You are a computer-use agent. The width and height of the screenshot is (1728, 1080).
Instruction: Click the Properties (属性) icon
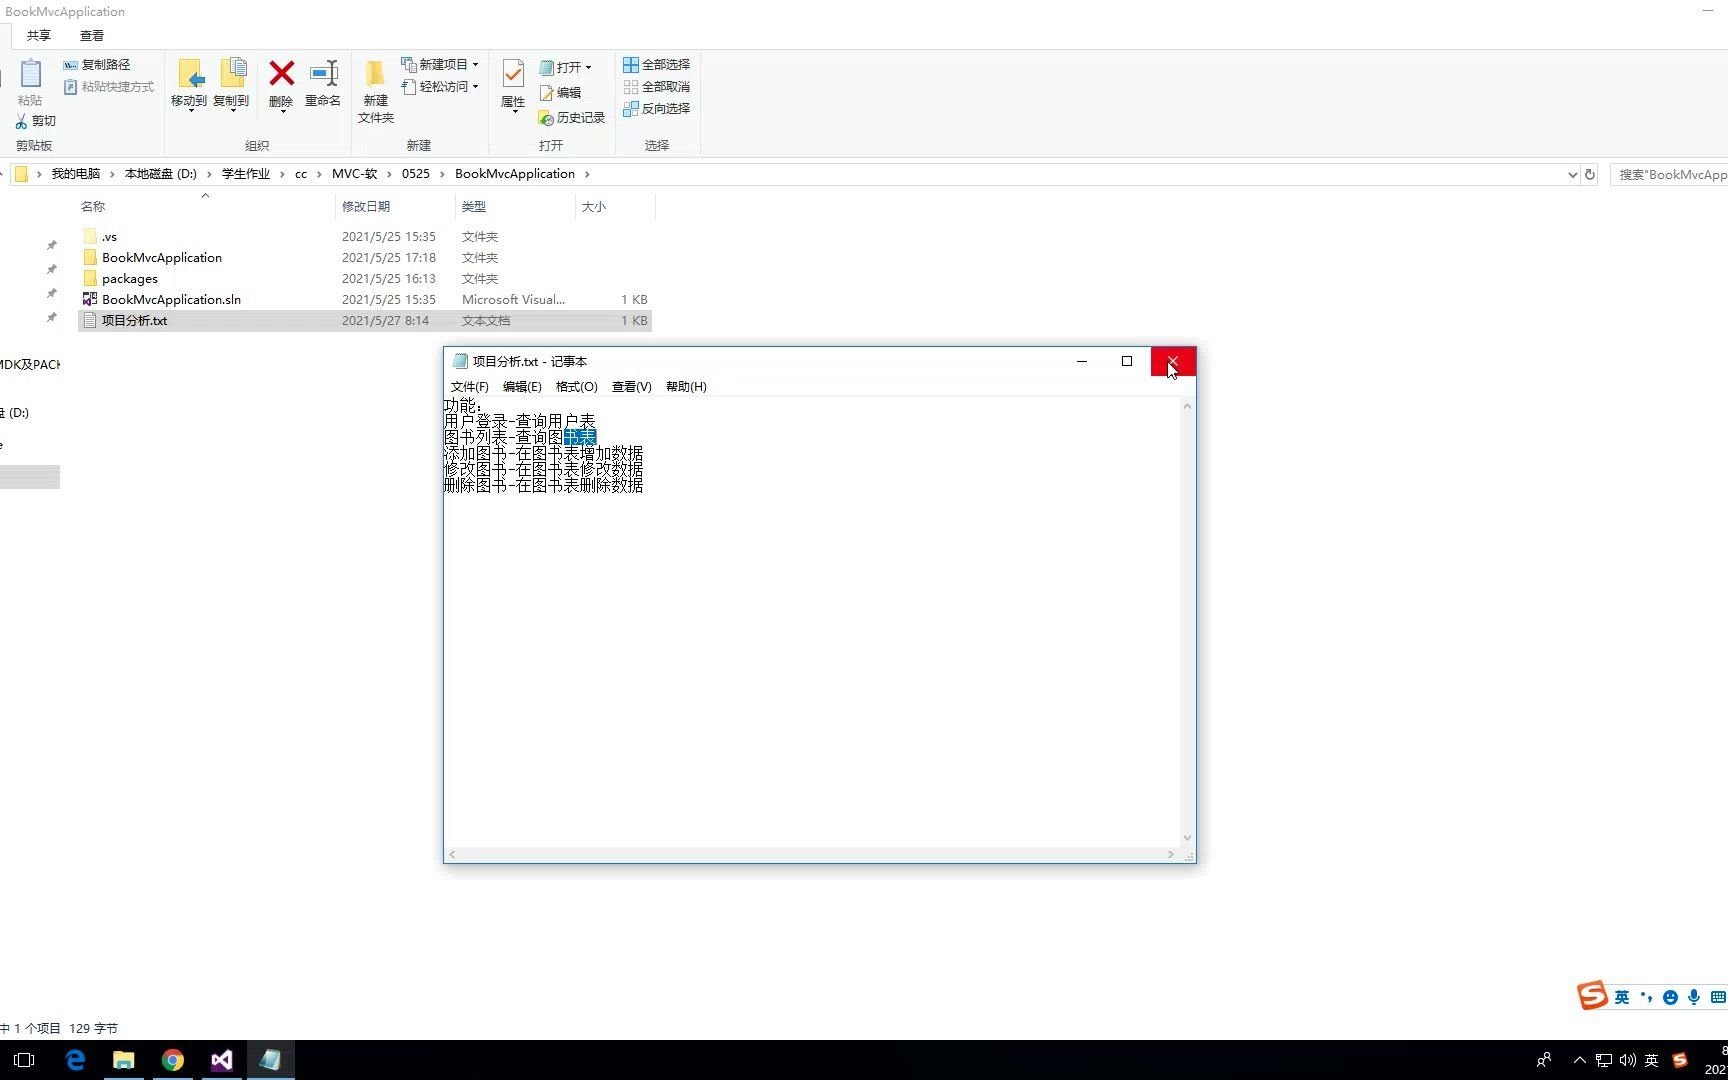point(513,85)
